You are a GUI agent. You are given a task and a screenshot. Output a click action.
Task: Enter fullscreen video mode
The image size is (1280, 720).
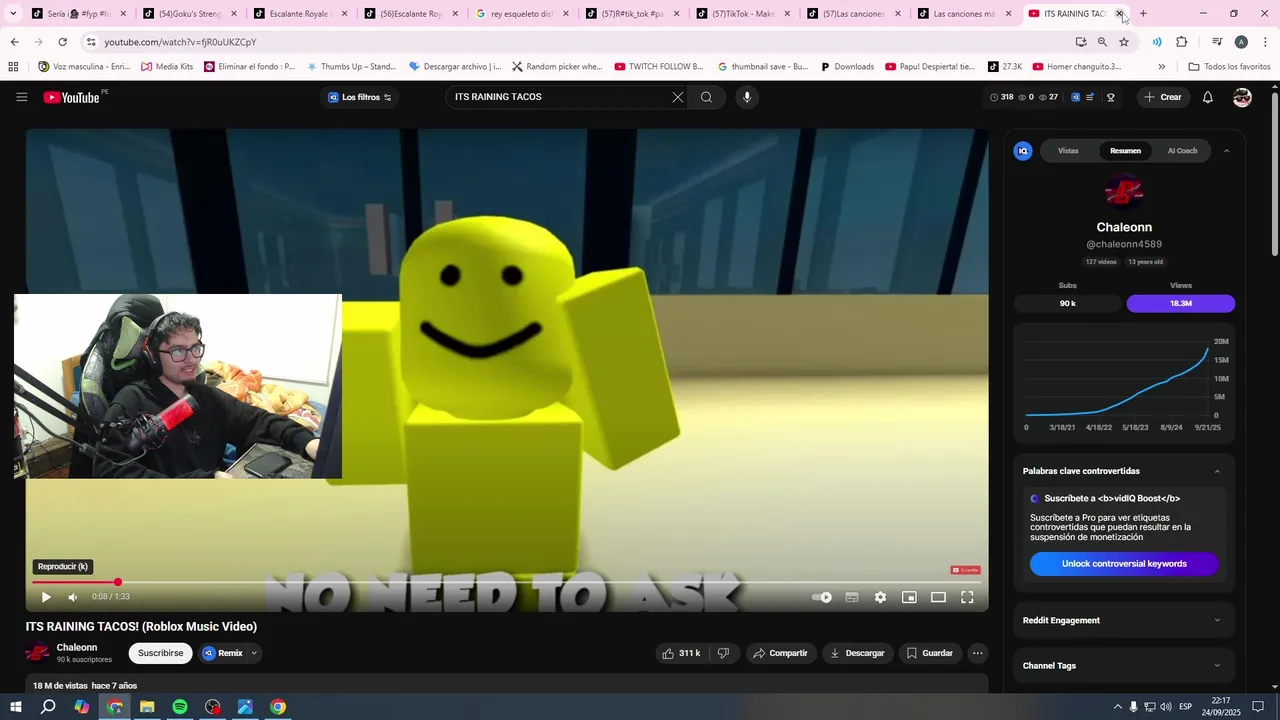click(967, 597)
